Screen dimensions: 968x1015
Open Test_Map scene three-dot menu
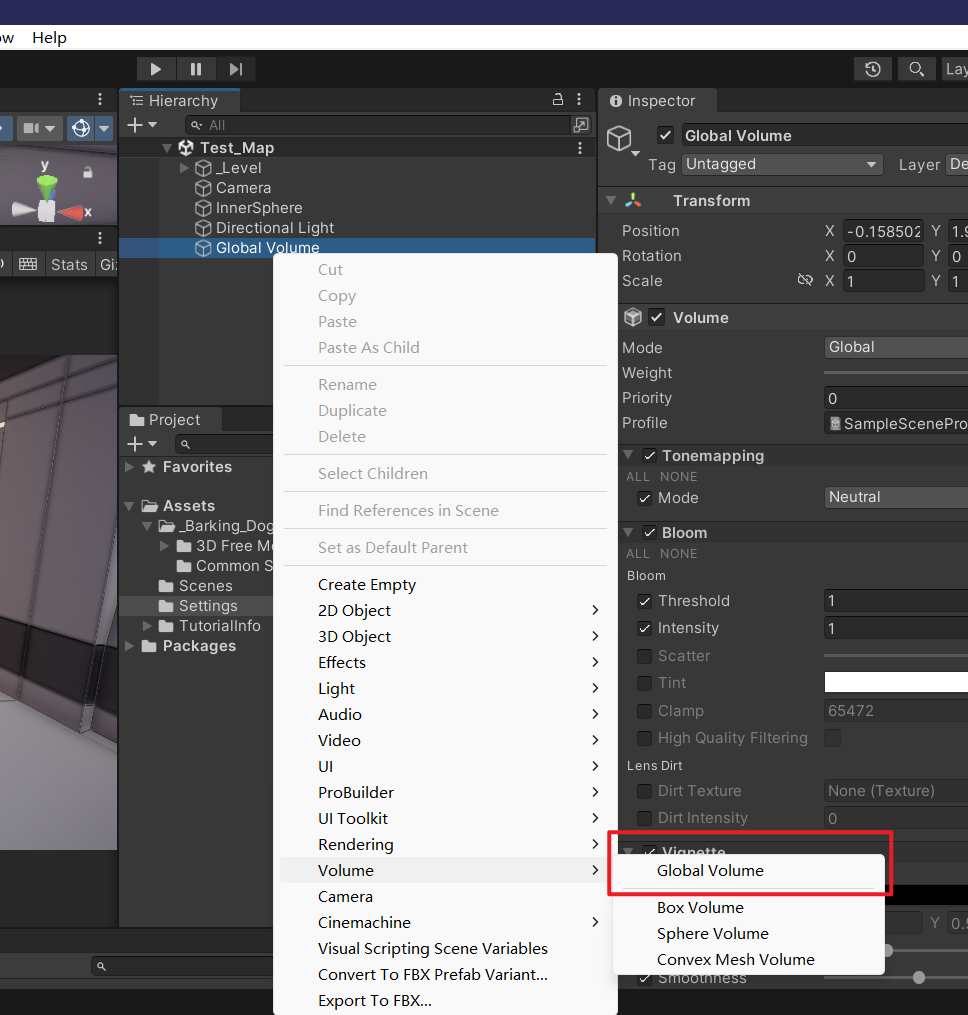click(x=580, y=148)
